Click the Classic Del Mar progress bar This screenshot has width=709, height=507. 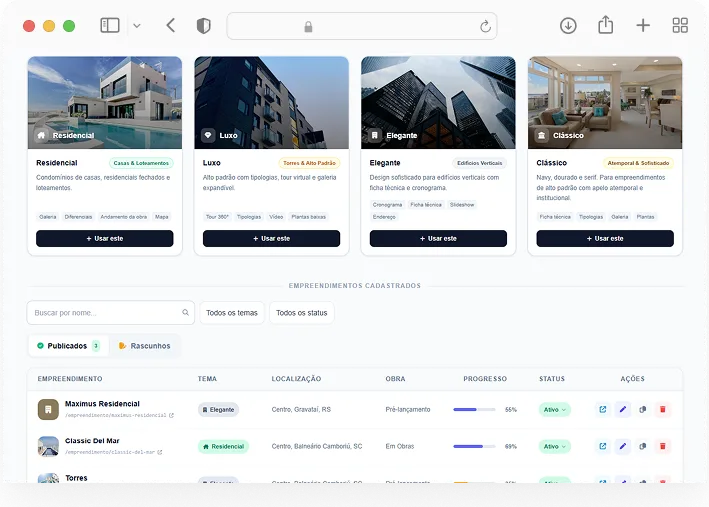(474, 446)
